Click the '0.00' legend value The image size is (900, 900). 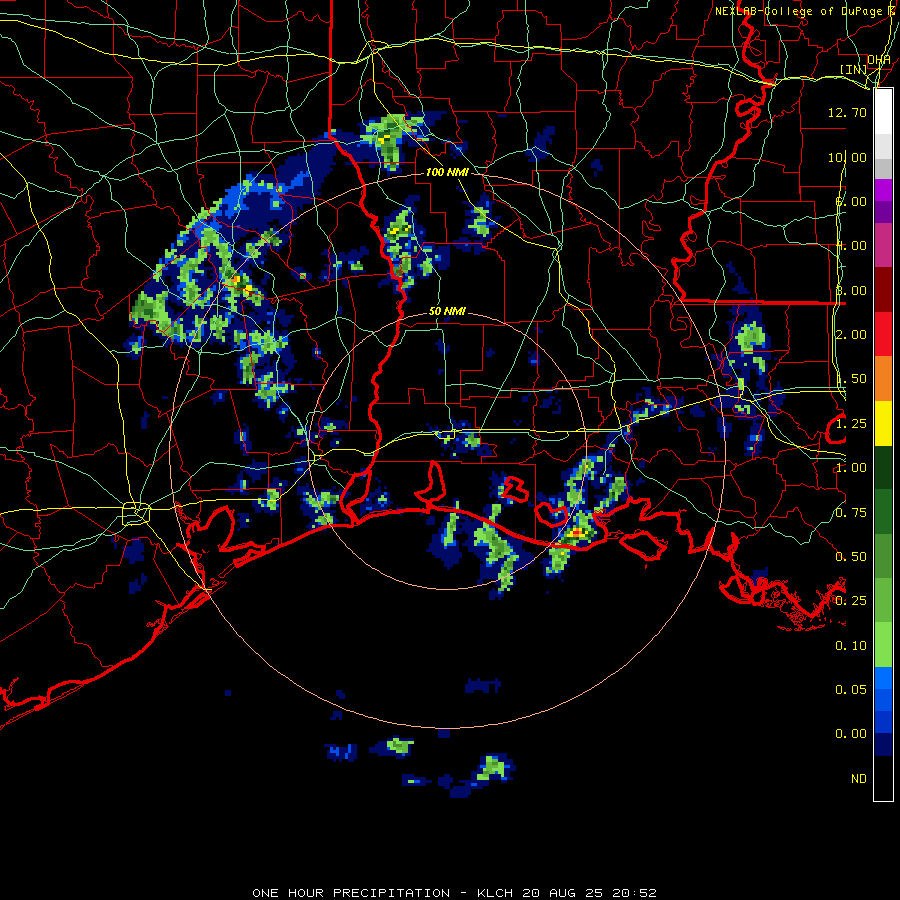(851, 734)
